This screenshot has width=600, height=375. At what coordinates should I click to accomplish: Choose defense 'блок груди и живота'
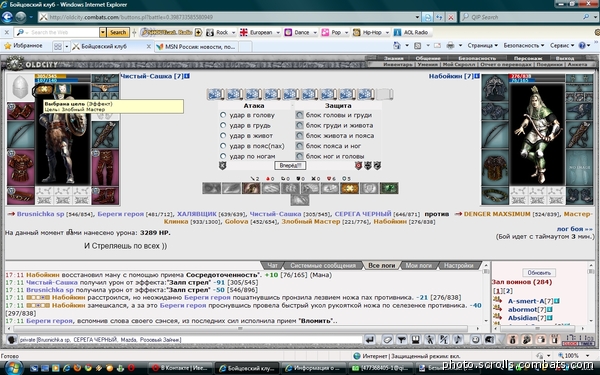click(x=300, y=125)
